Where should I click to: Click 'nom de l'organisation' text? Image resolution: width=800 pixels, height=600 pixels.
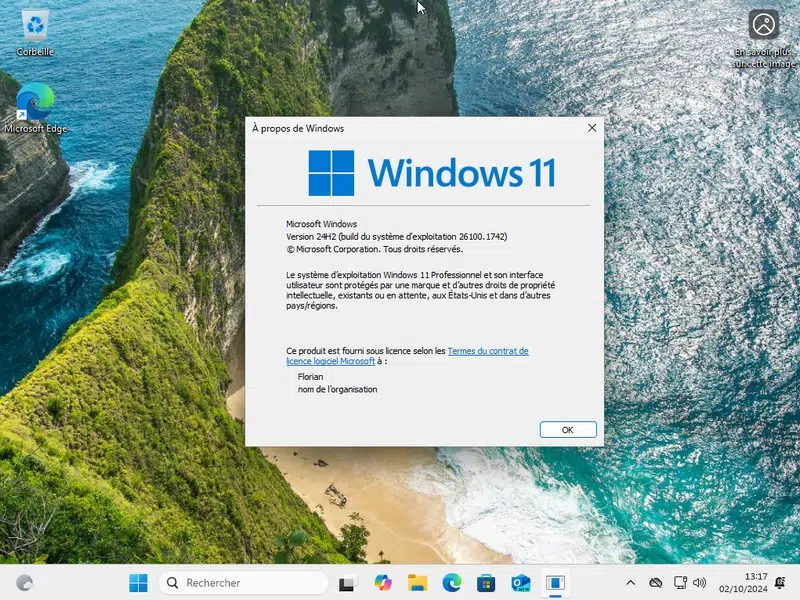[x=337, y=389]
